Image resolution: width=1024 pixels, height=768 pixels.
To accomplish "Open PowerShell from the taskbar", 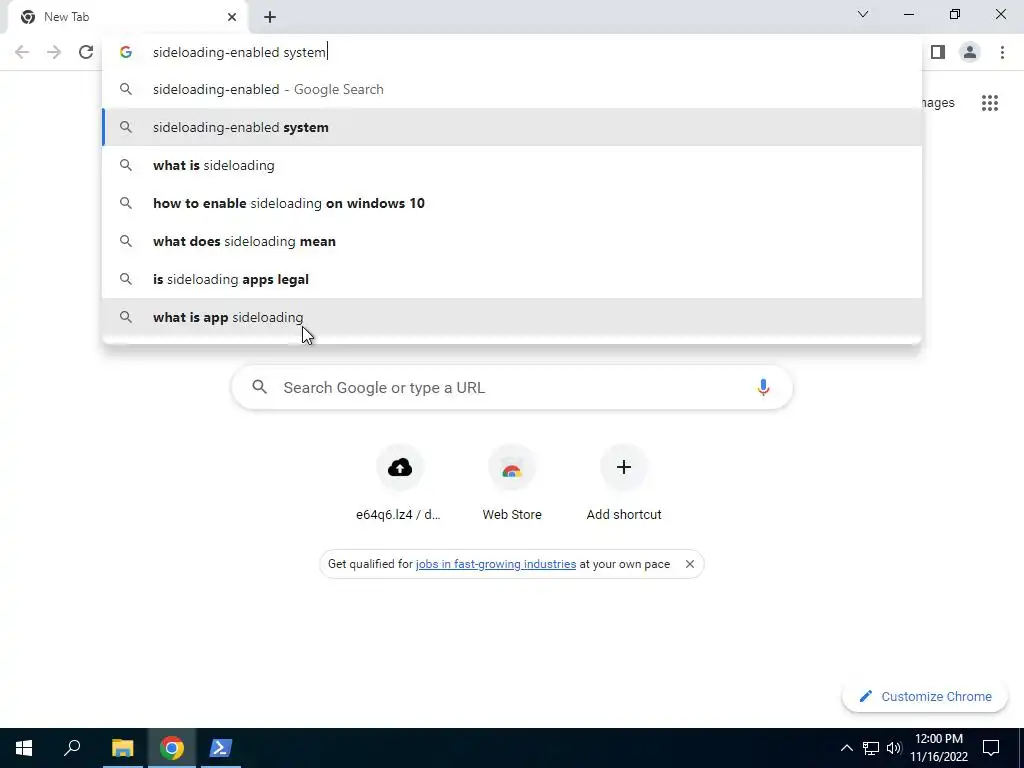I will pos(220,748).
